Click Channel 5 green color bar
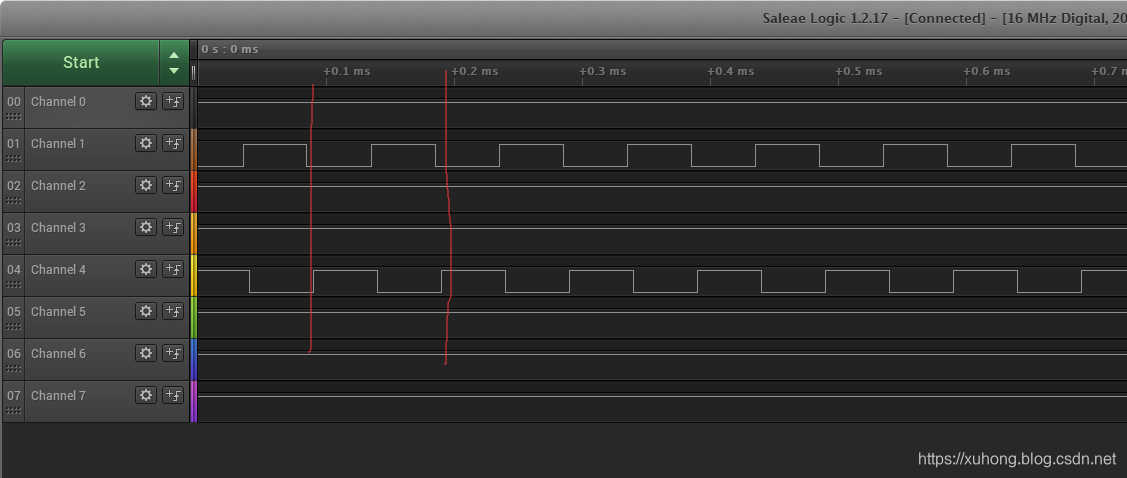This screenshot has width=1127, height=478. [x=193, y=318]
